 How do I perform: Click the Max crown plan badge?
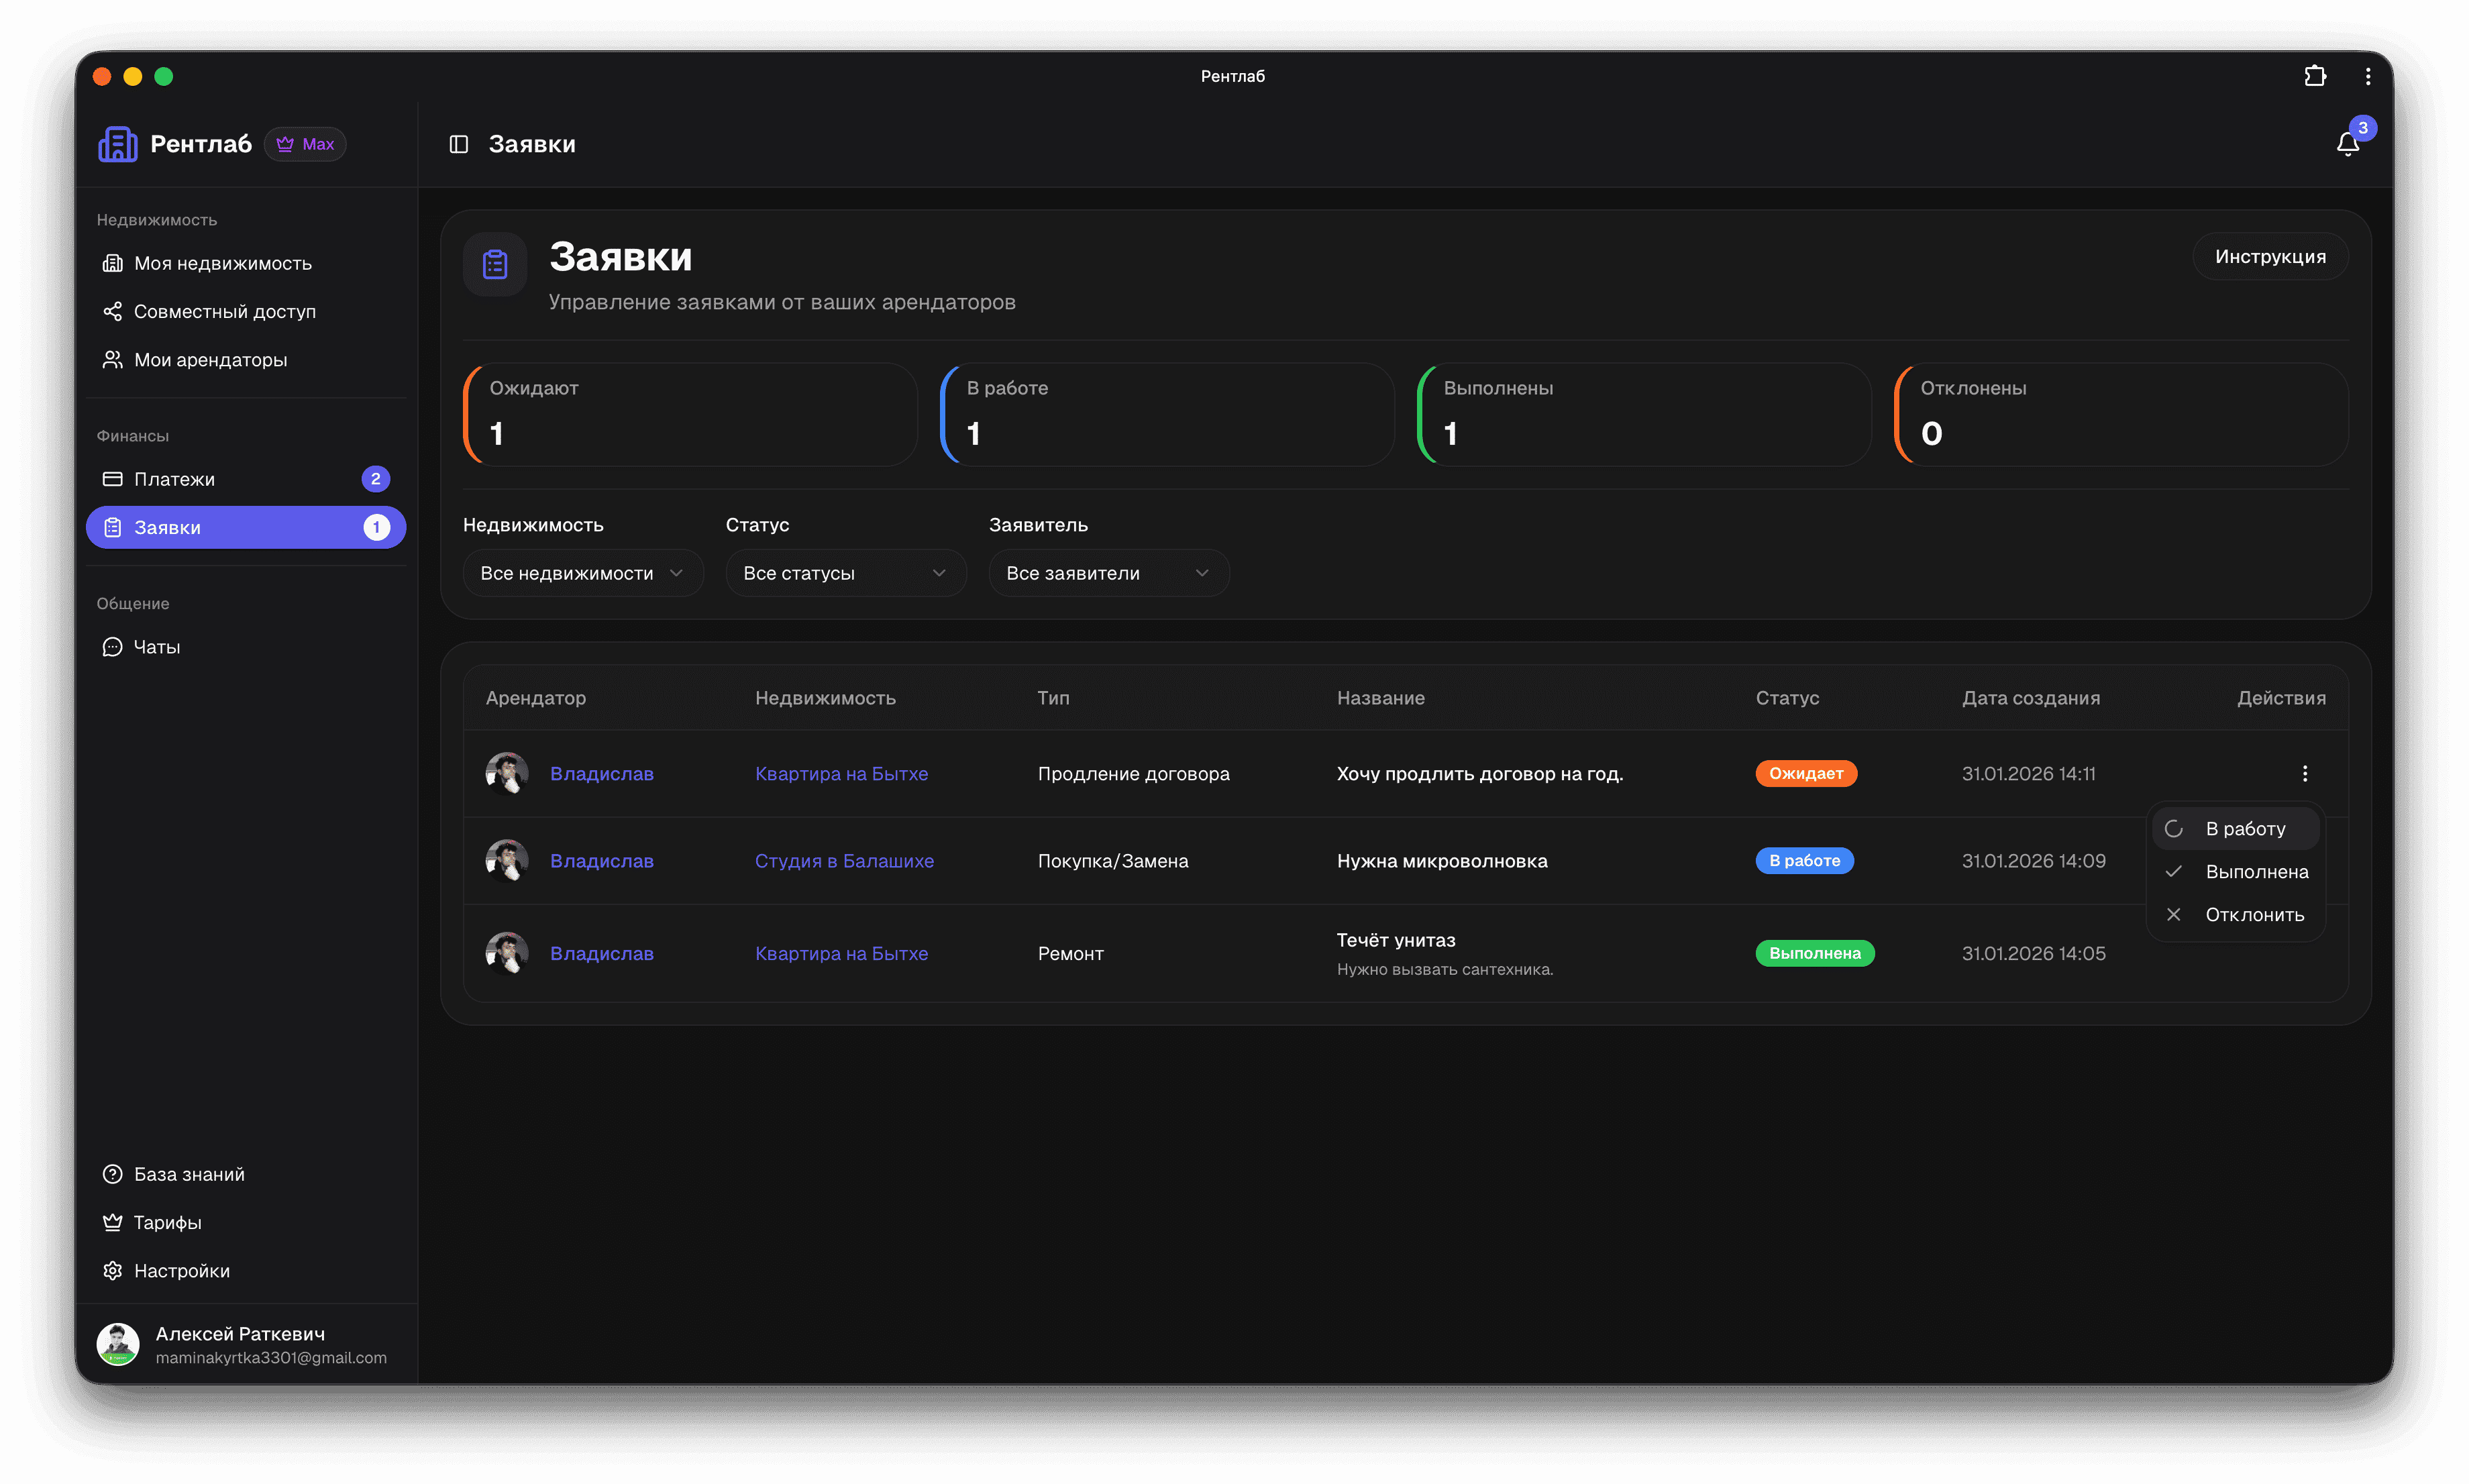click(306, 144)
